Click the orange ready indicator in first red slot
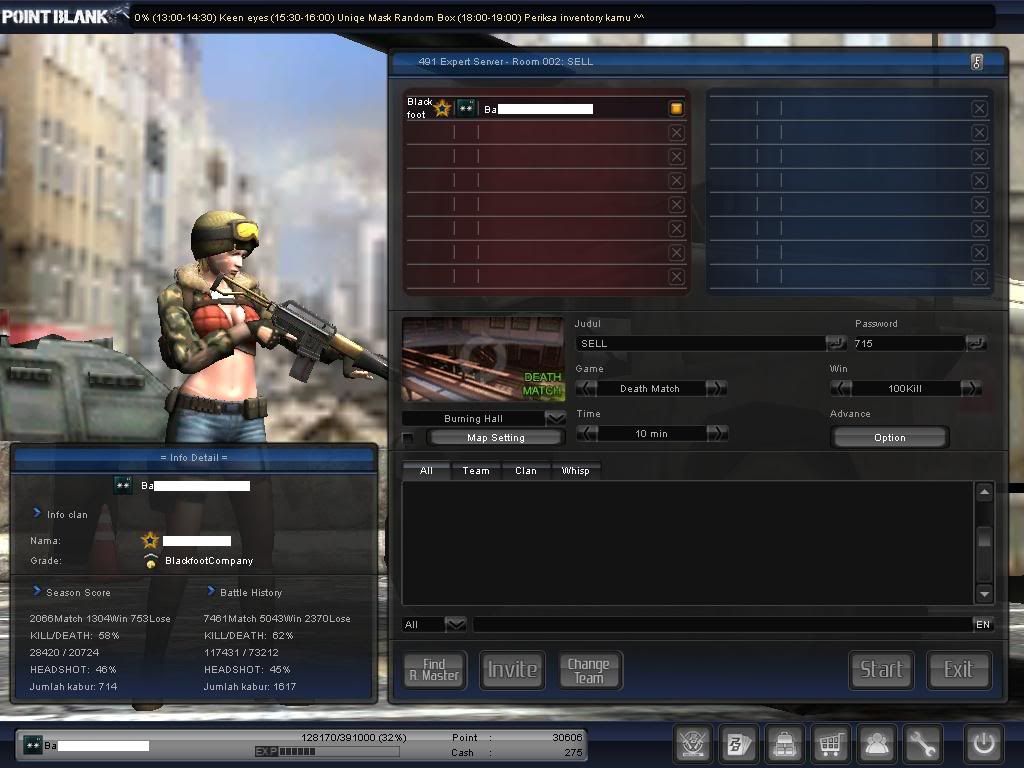The height and width of the screenshot is (768, 1024). point(677,108)
